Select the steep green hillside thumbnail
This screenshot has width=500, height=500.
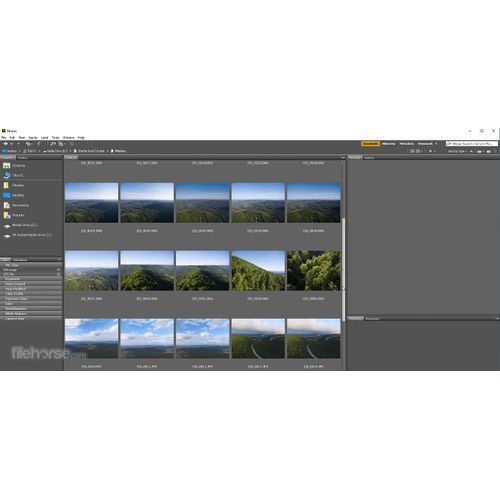tap(258, 271)
